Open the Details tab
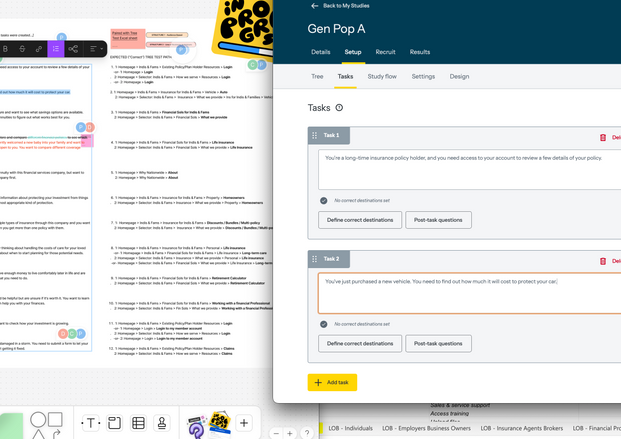Viewport: 621px width, 439px height. click(320, 52)
